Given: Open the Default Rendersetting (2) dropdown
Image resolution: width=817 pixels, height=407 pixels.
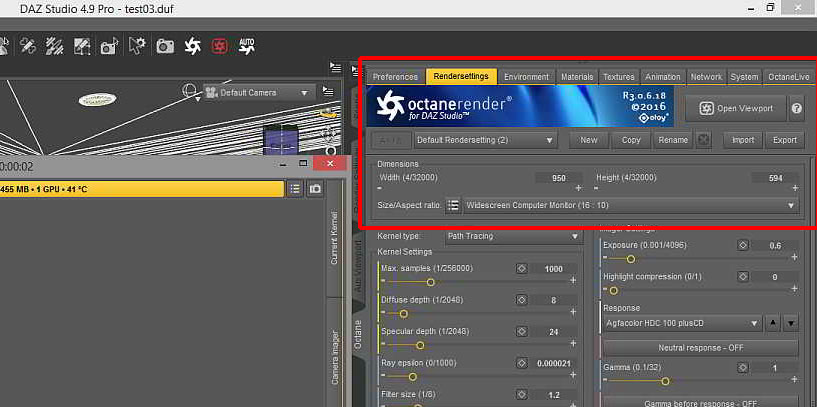Looking at the screenshot, I should (x=485, y=140).
